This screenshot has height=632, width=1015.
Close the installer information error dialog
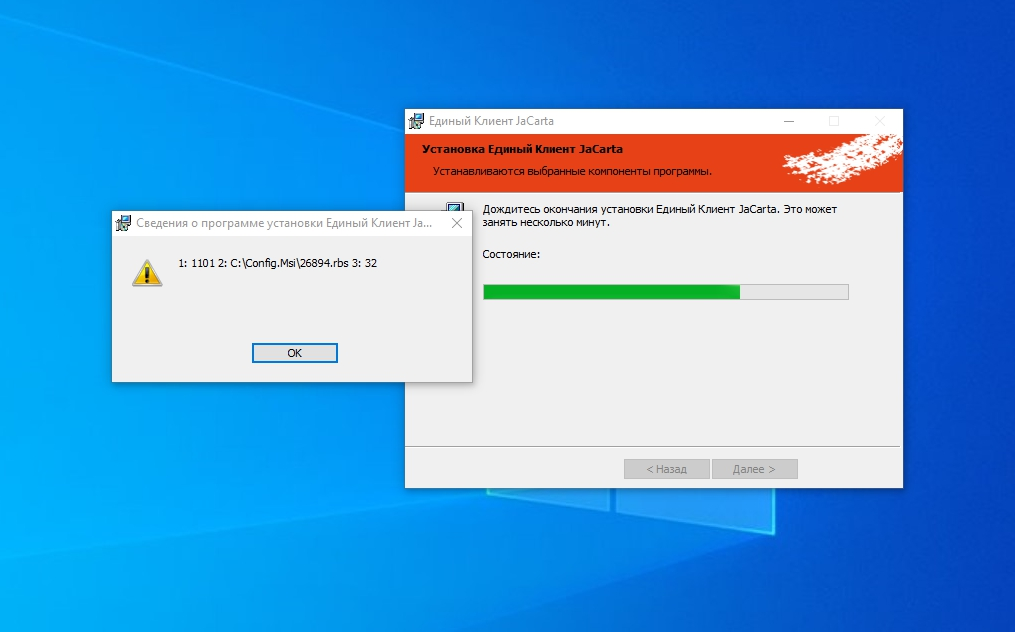pos(456,223)
